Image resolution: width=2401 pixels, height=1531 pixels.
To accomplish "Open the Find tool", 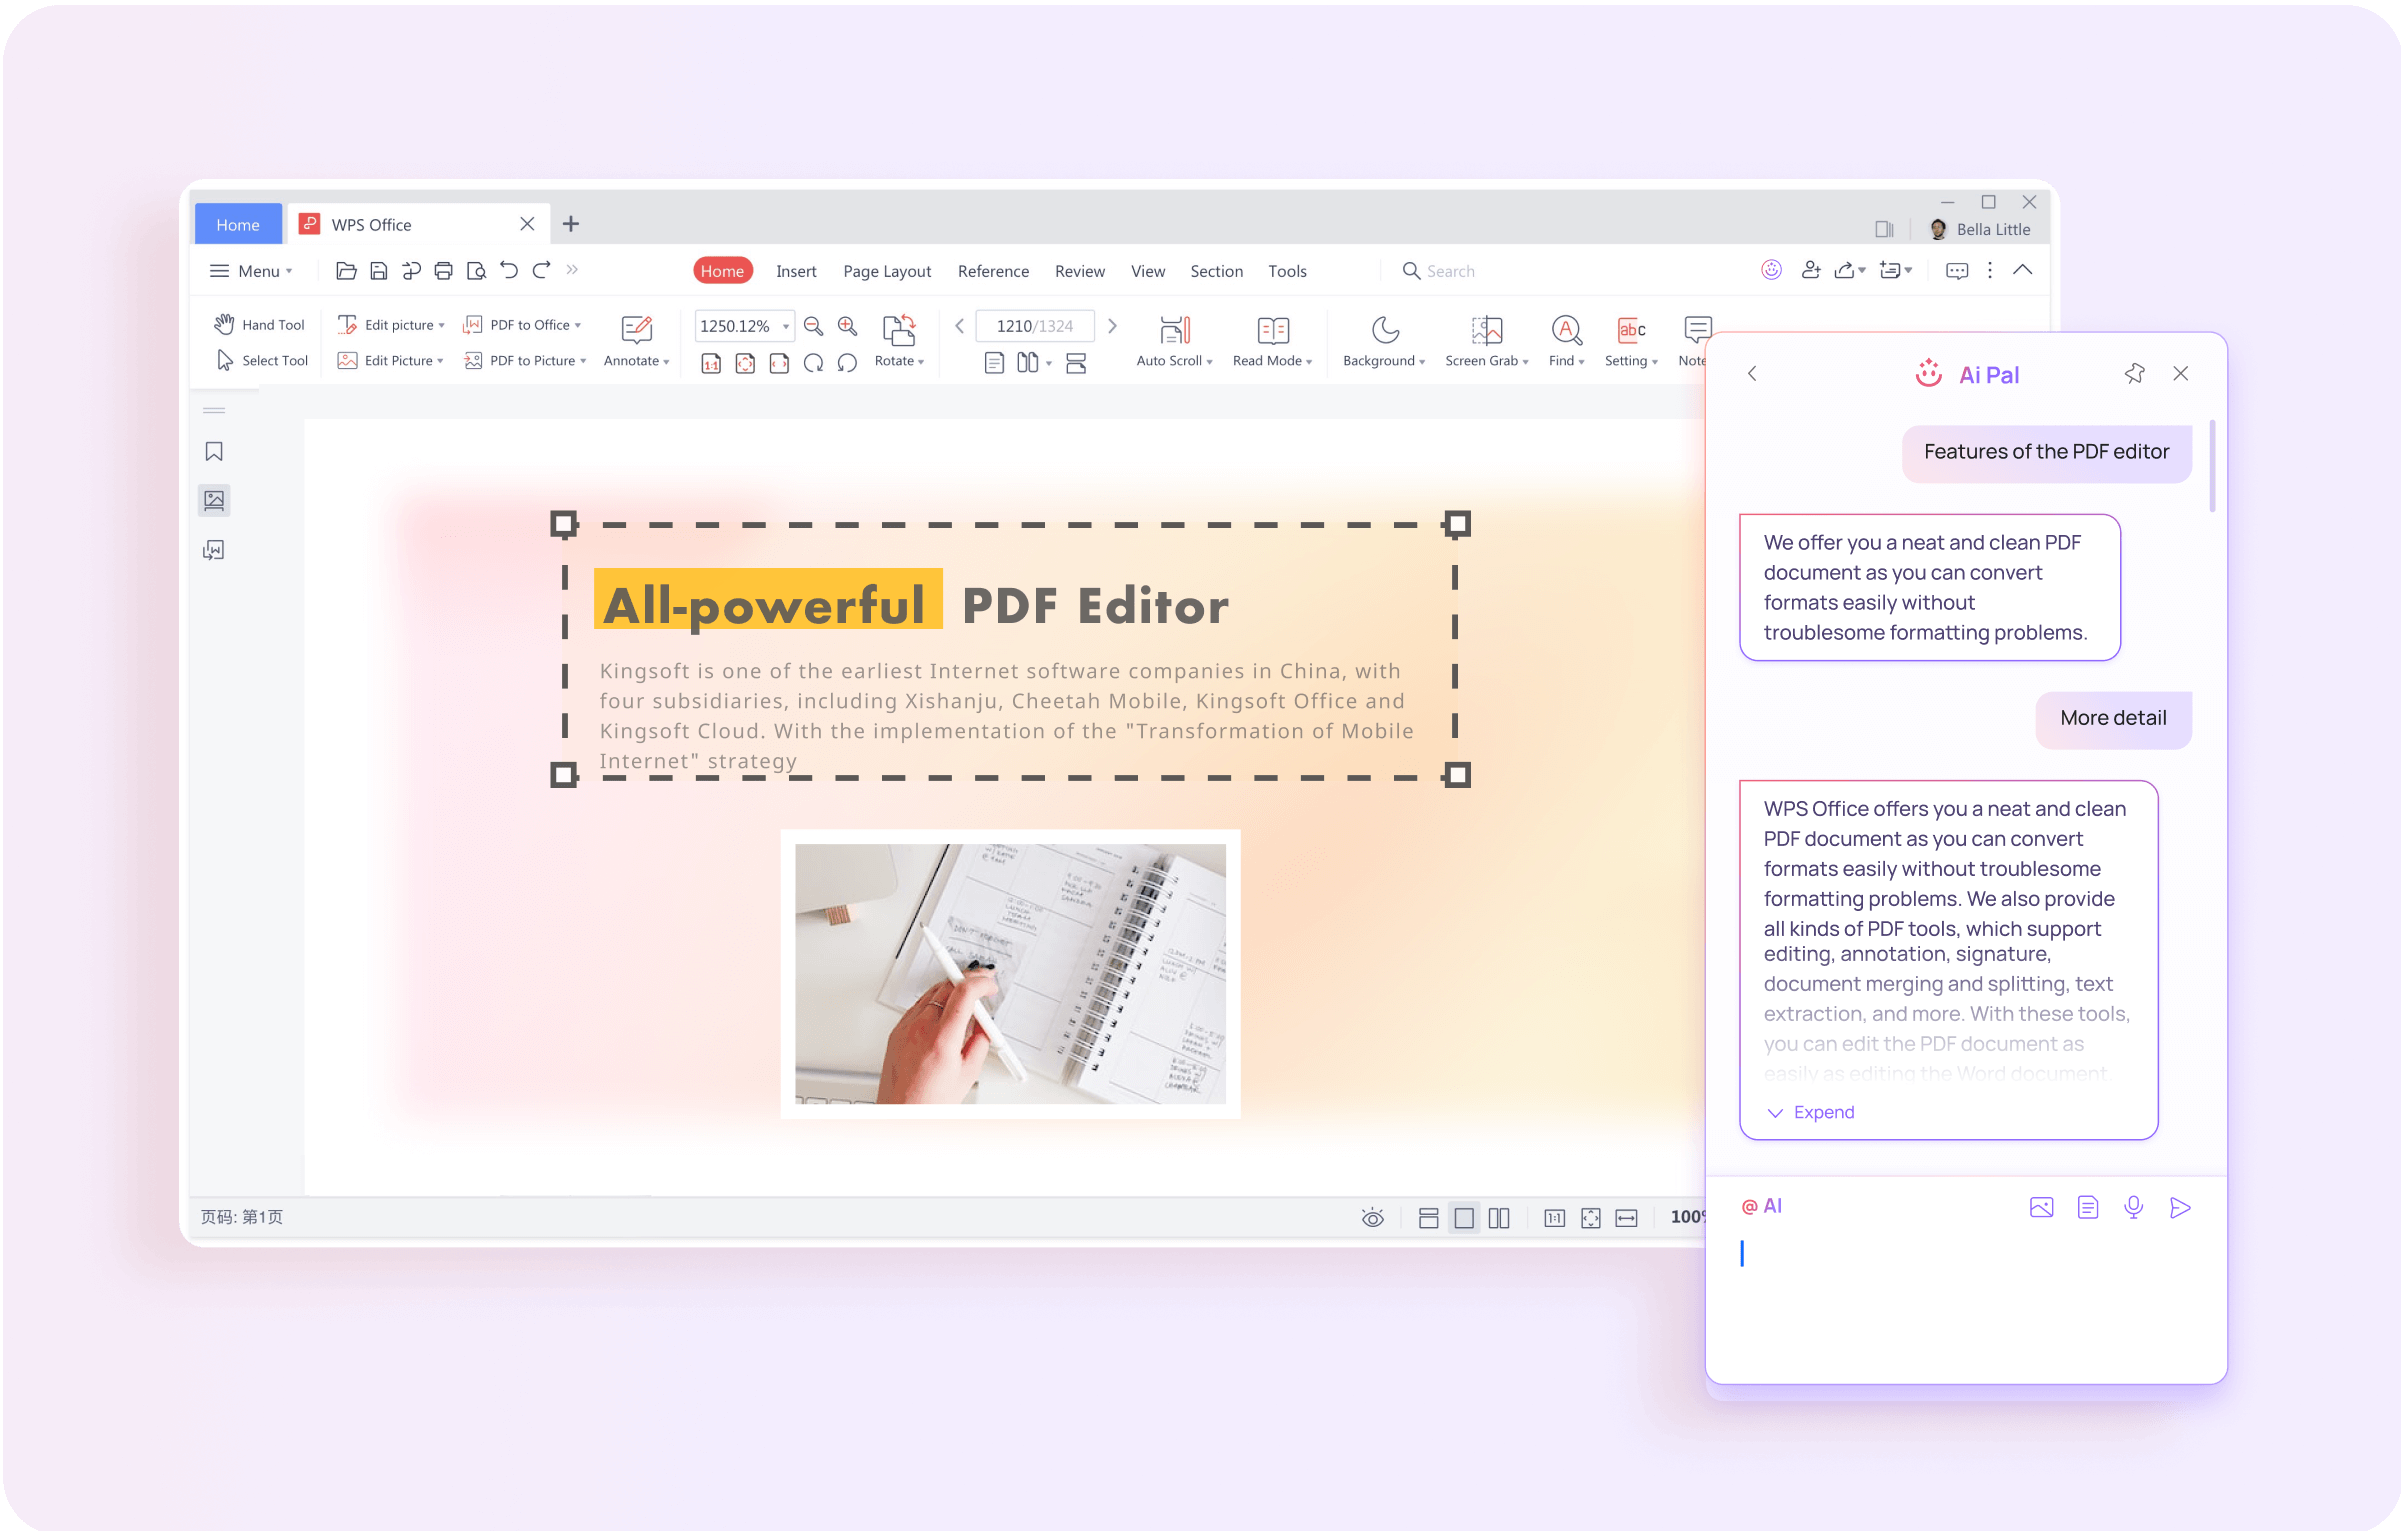I will point(1566,342).
